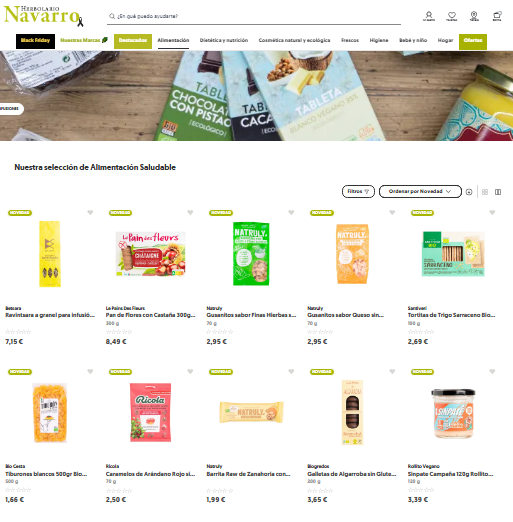Image resolution: width=513 pixels, height=522 pixels.
Task: Open the Ricola Caramelos de Arándano thumbnail
Action: [x=150, y=412]
